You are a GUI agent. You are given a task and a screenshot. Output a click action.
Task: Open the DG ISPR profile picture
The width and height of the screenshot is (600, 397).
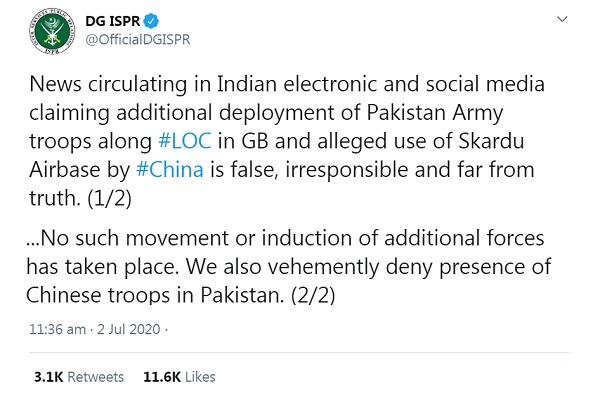52,32
